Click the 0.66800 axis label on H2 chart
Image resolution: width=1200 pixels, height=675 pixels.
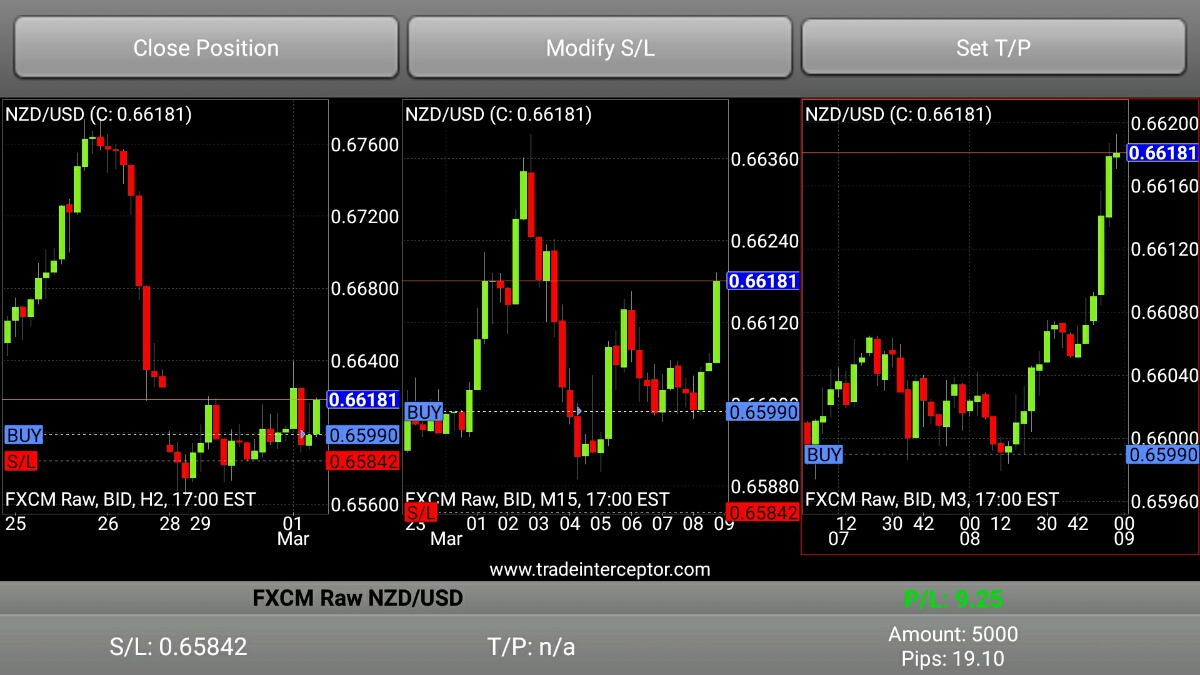(x=365, y=289)
